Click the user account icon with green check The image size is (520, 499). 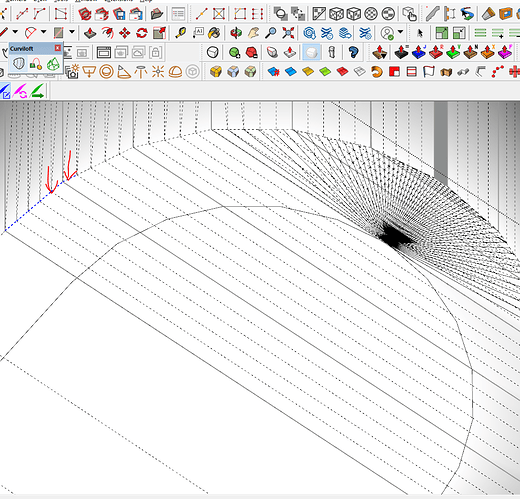pos(387,33)
